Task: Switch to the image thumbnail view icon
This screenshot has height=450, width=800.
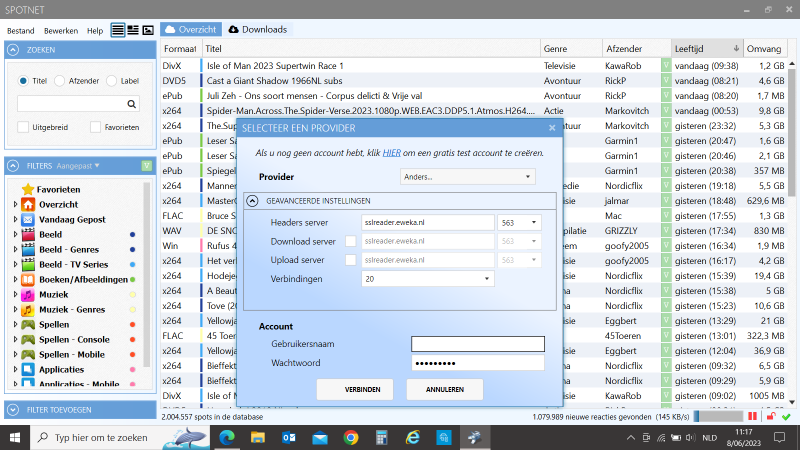Action: click(147, 30)
